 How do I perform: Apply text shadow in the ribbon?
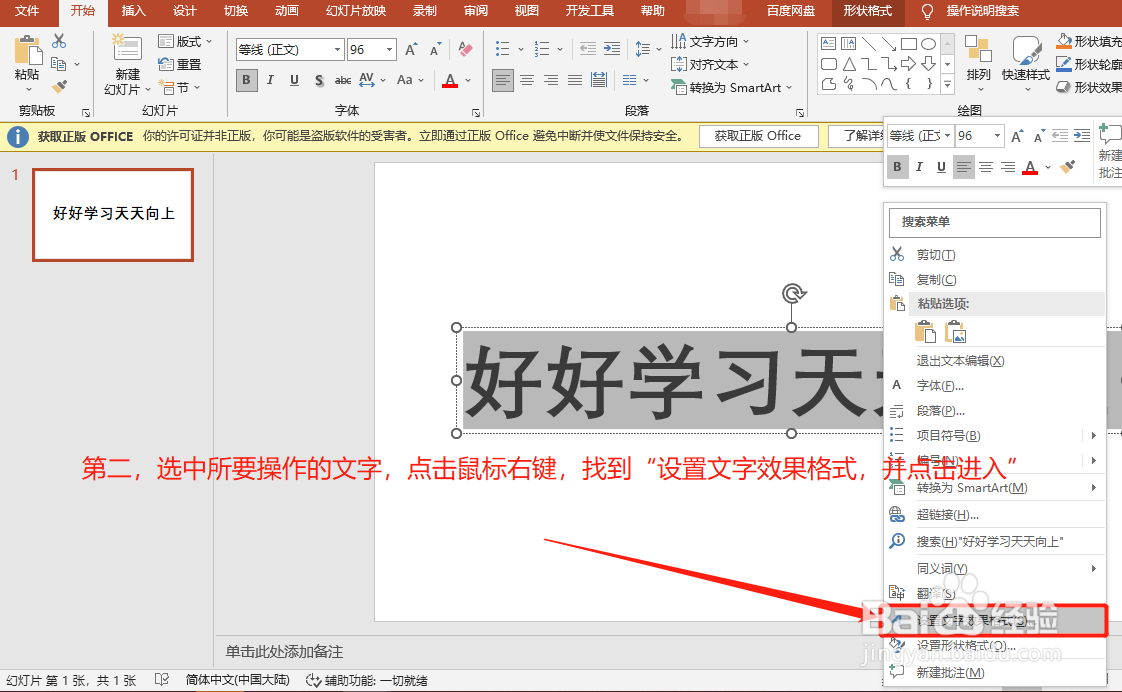pyautogui.click(x=318, y=80)
